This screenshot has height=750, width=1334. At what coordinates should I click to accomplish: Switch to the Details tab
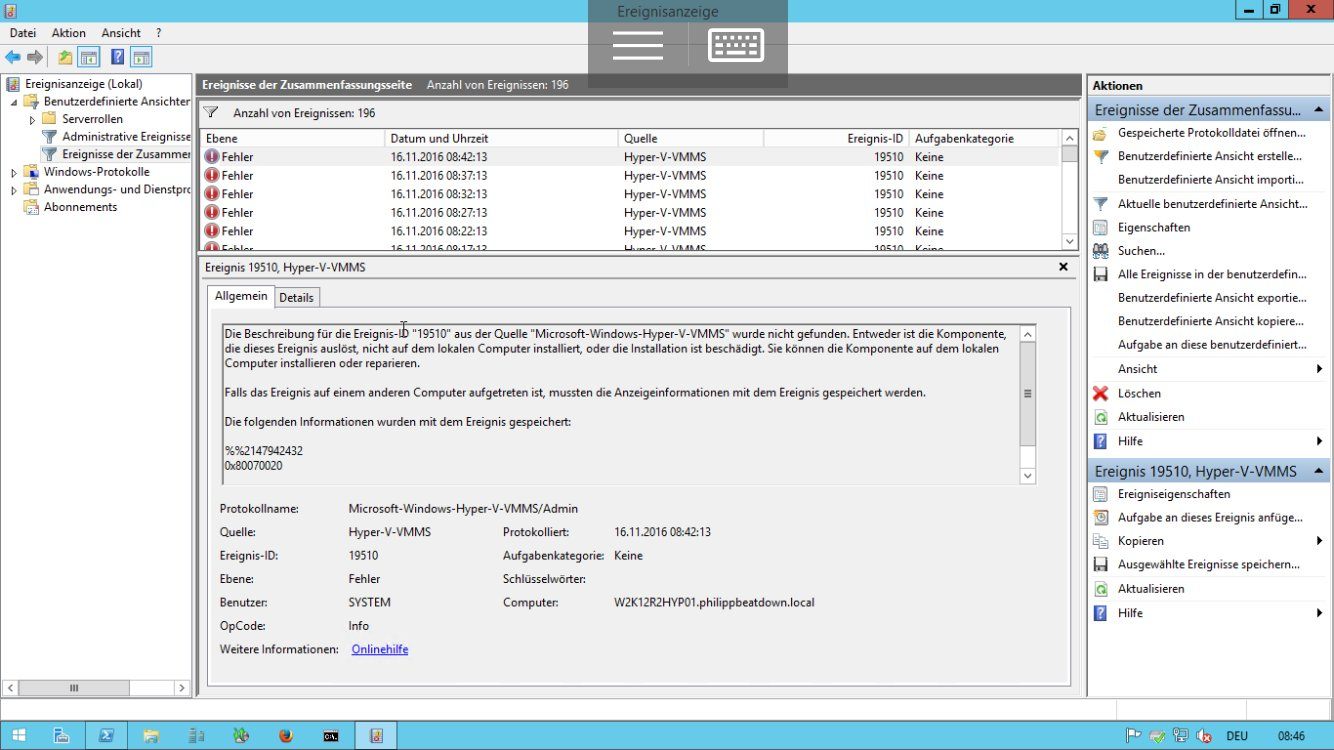pos(296,297)
